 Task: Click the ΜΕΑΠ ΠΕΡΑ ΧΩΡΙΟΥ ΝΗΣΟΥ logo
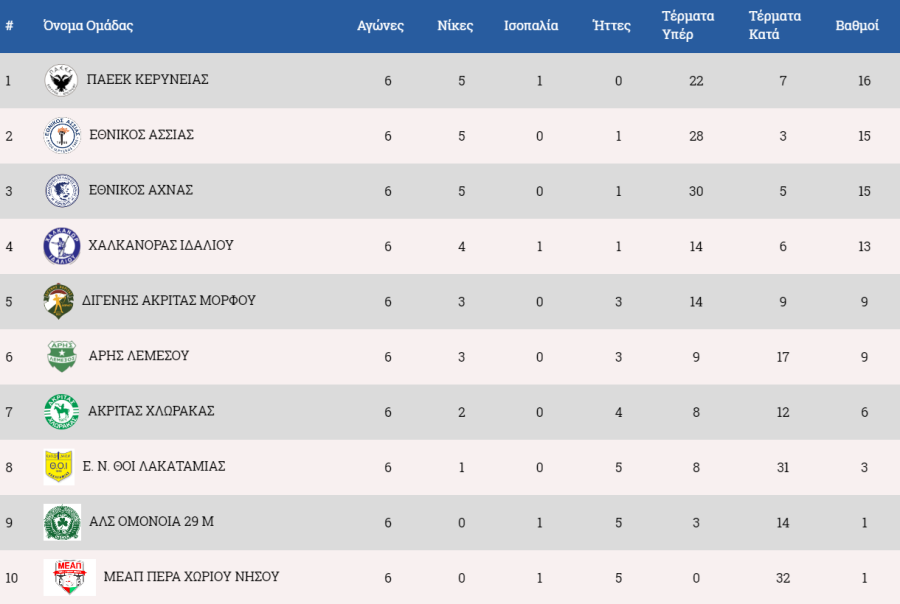pos(69,577)
